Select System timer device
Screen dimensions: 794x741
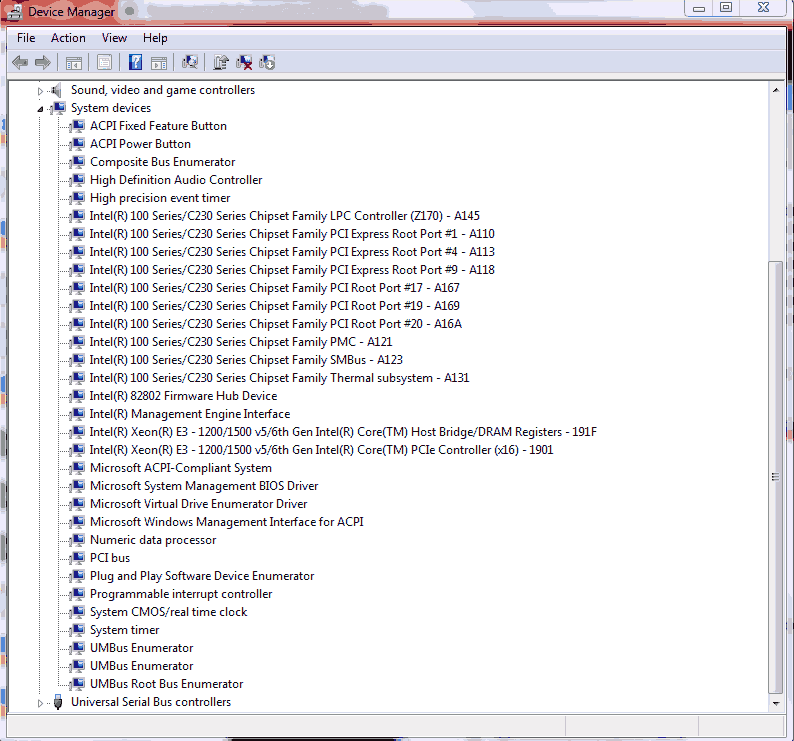(124, 630)
